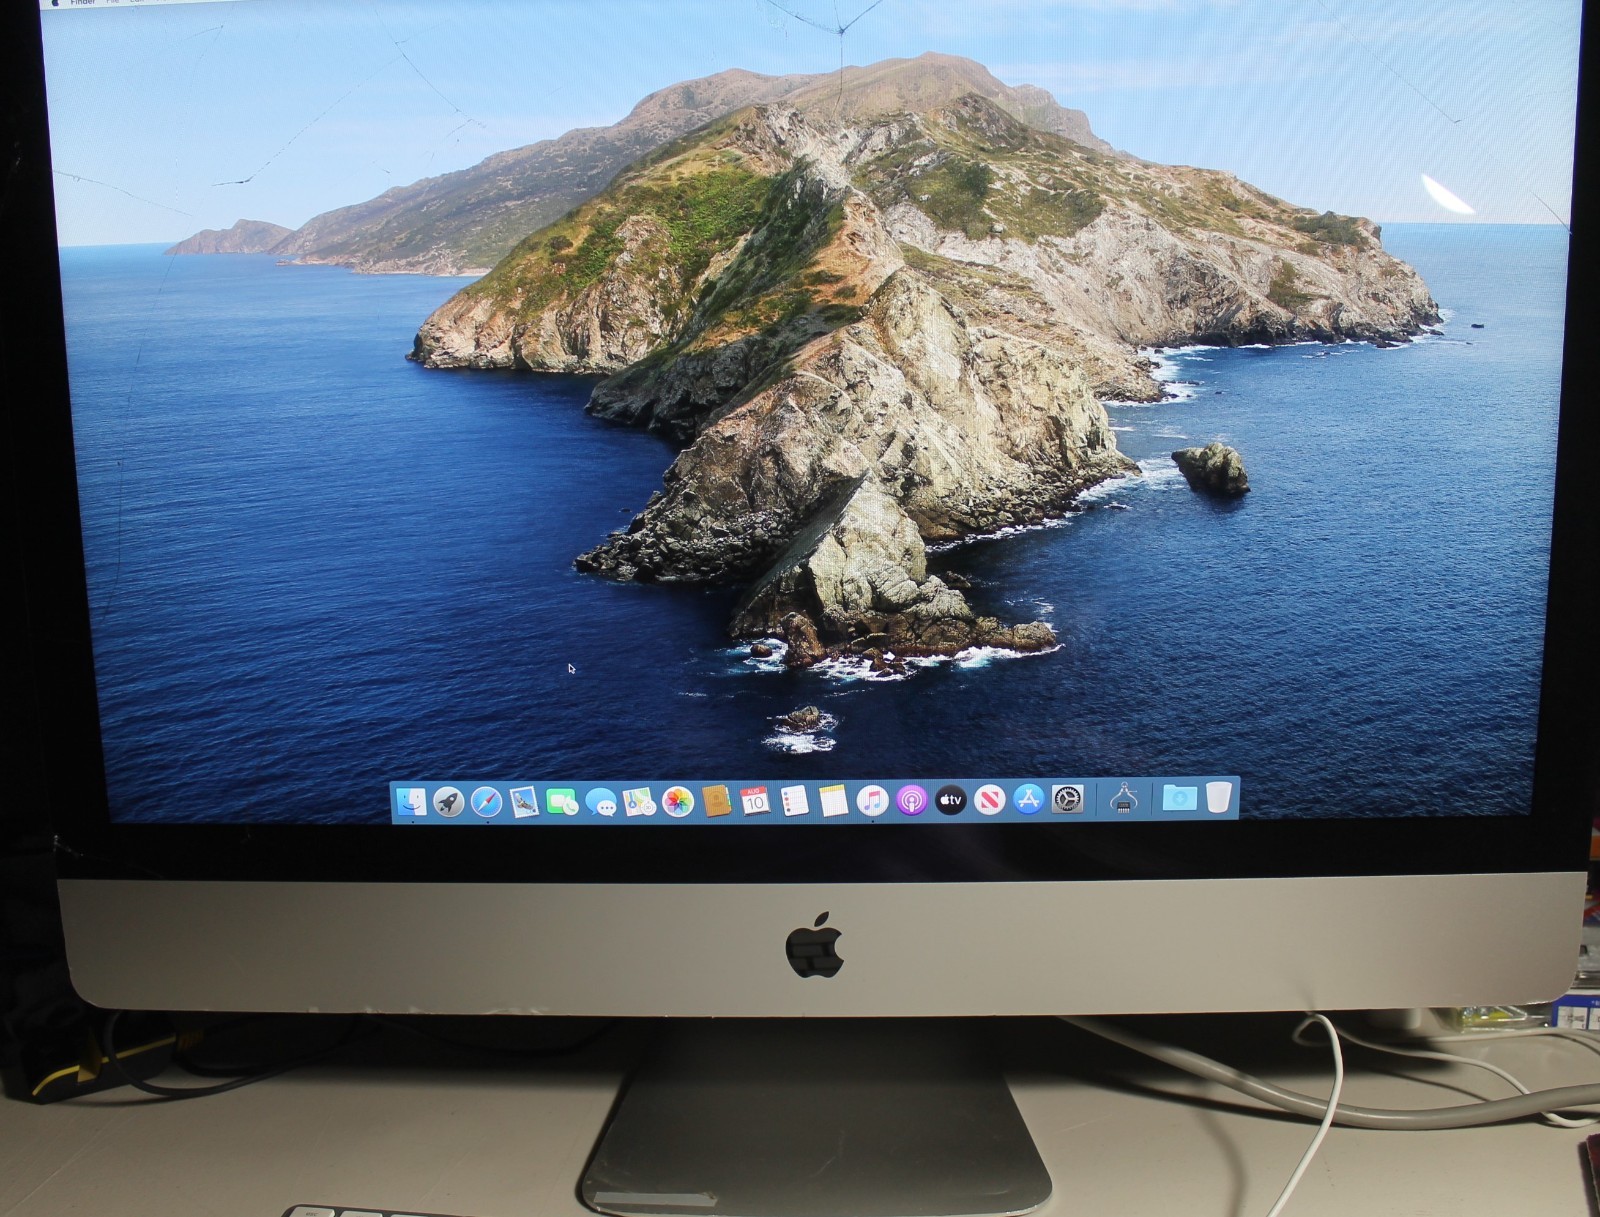Open the News app in the Dock

point(989,800)
